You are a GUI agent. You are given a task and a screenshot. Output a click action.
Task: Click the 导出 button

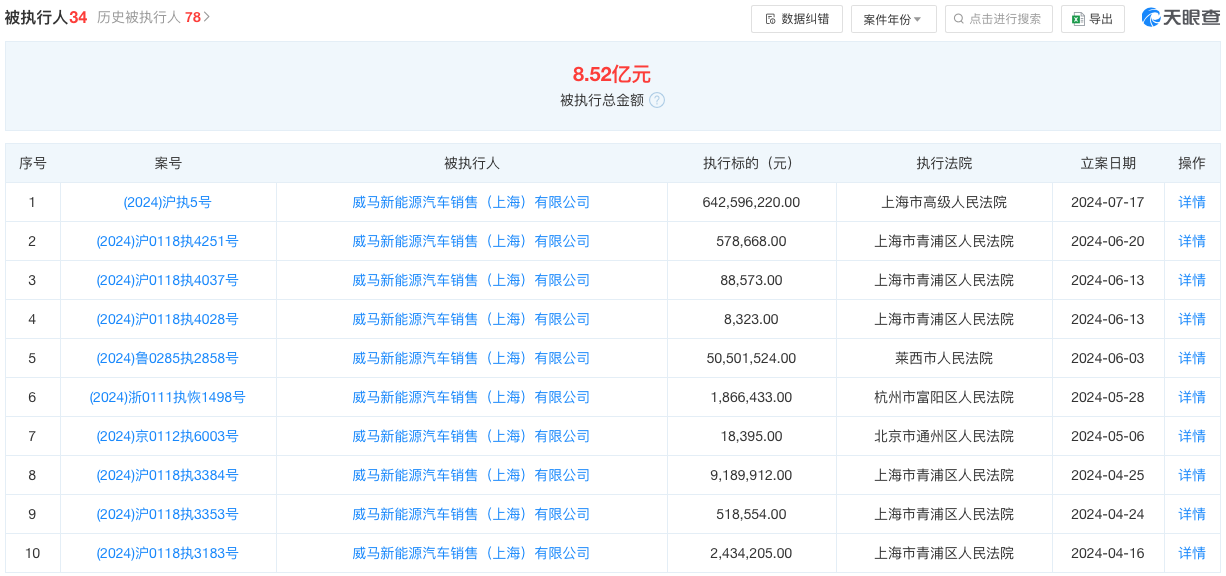[x=1092, y=19]
